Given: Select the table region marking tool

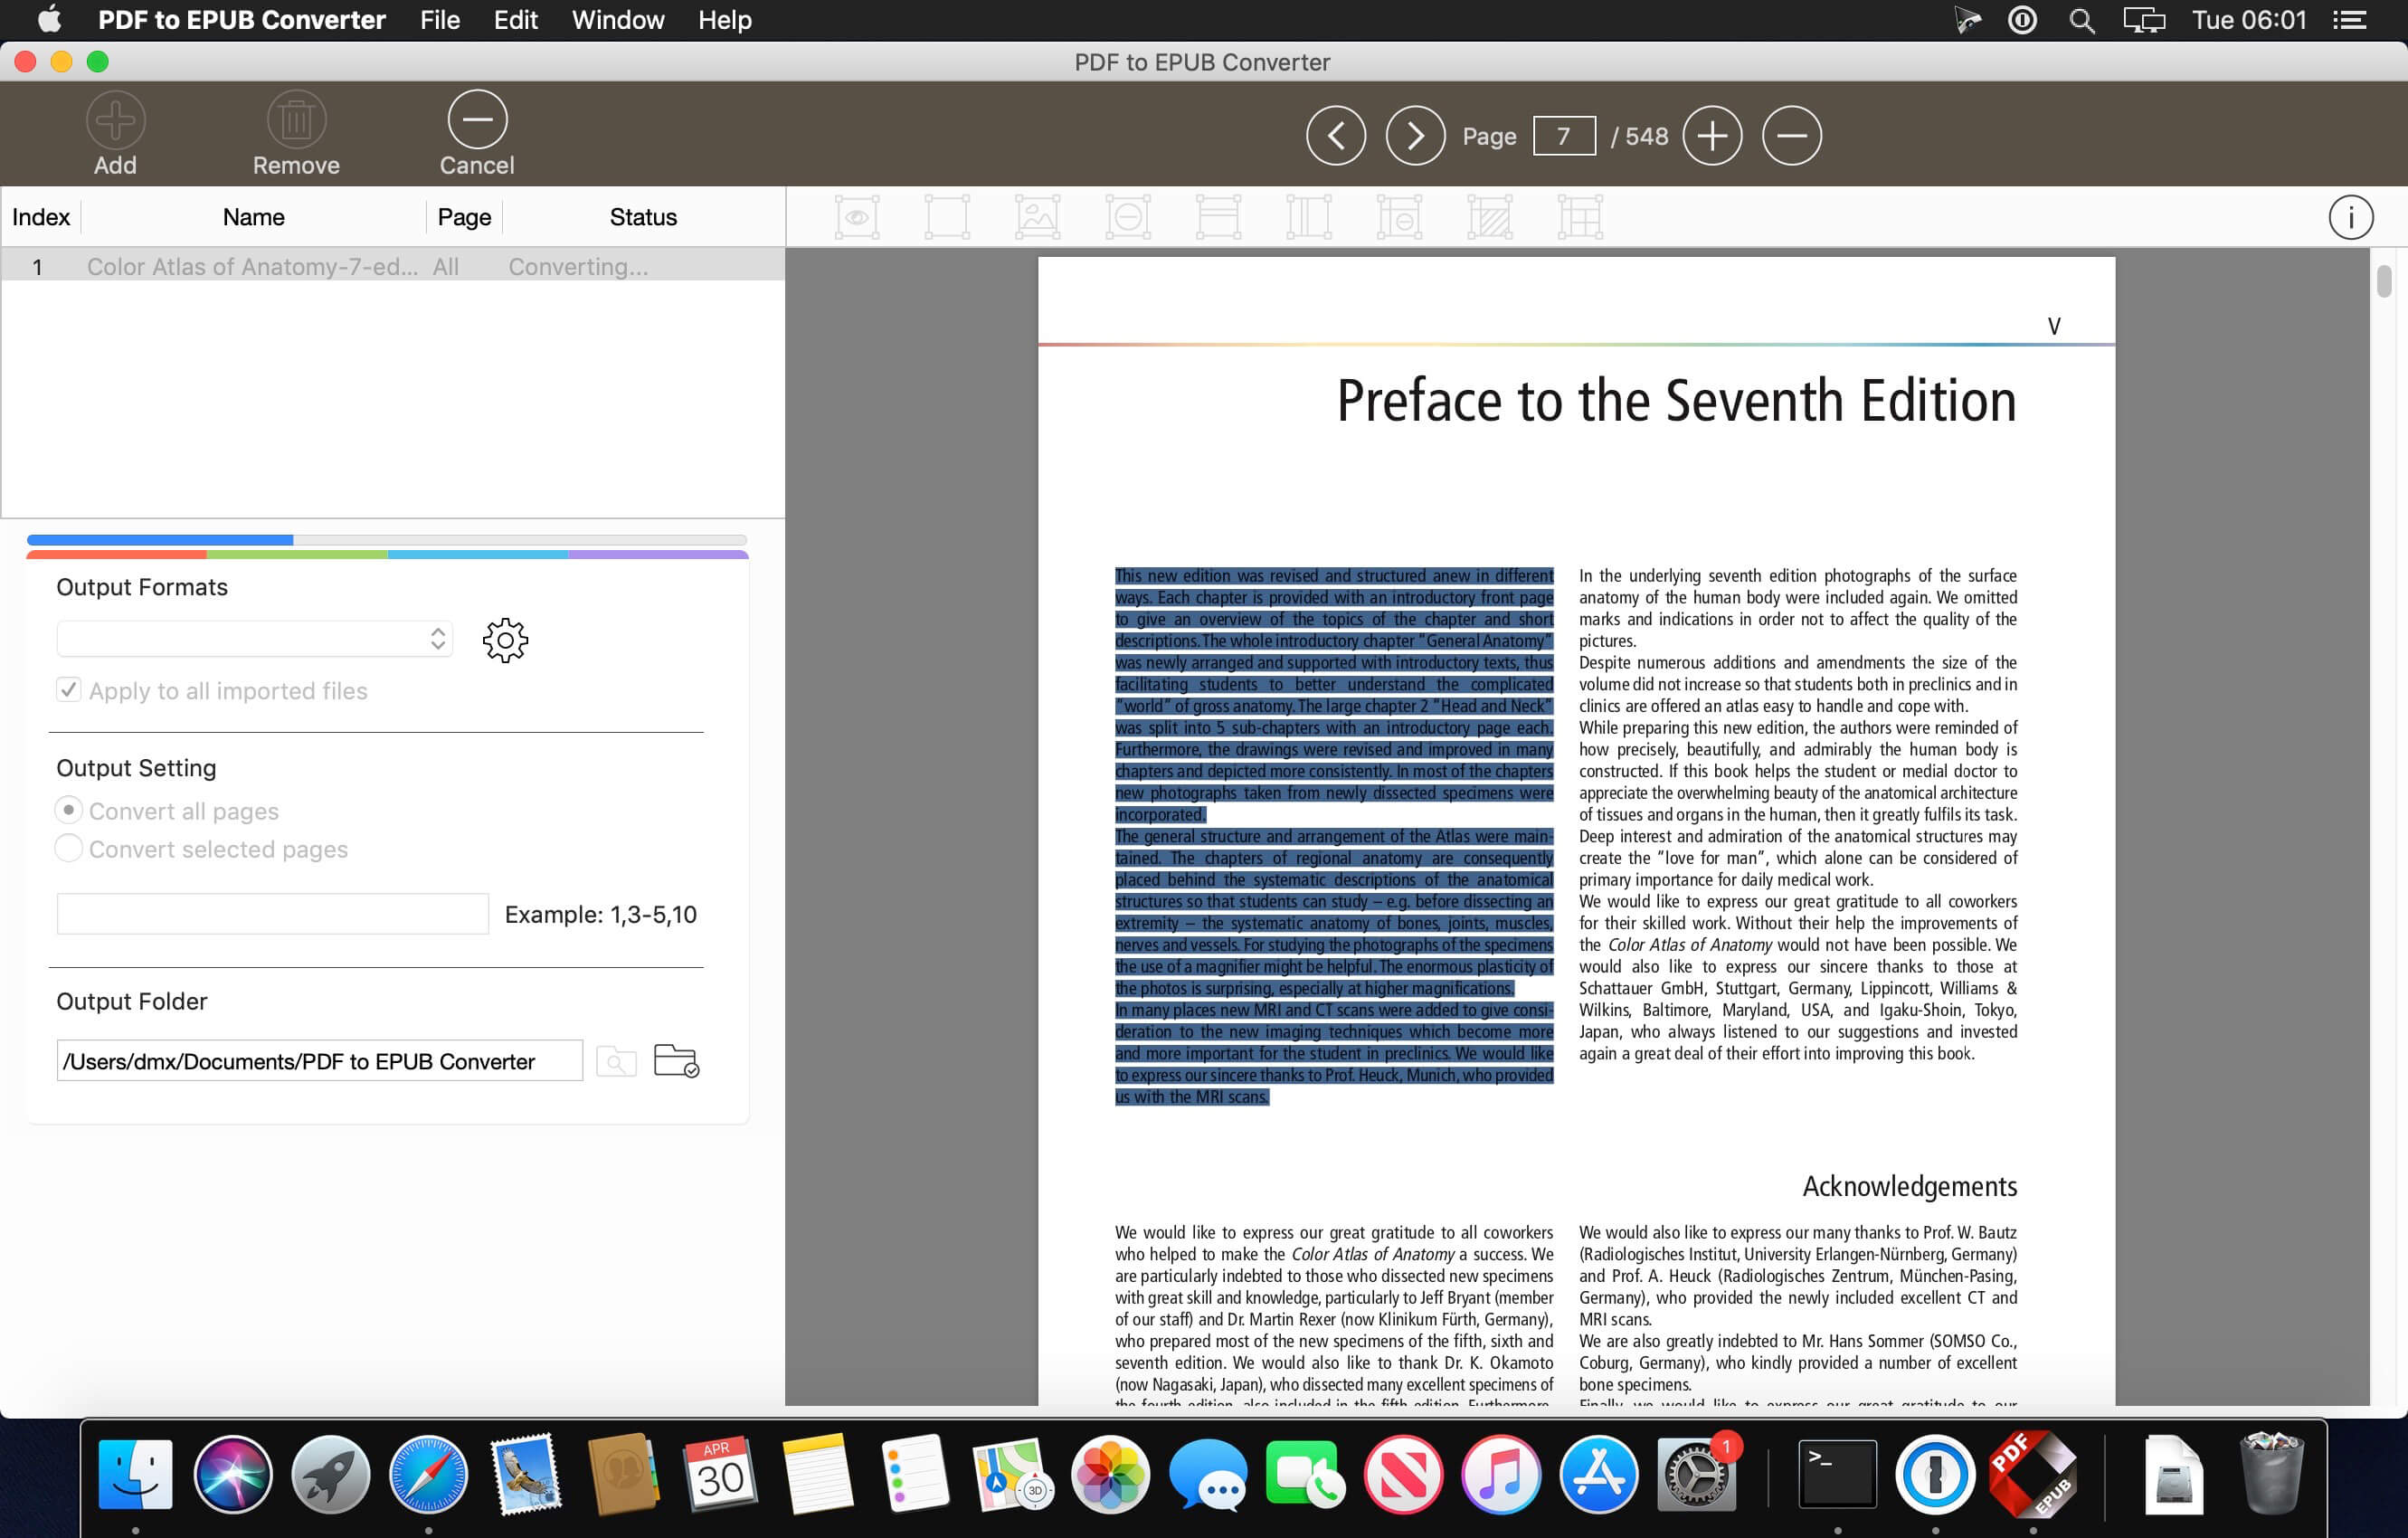Looking at the screenshot, I should click(1580, 217).
